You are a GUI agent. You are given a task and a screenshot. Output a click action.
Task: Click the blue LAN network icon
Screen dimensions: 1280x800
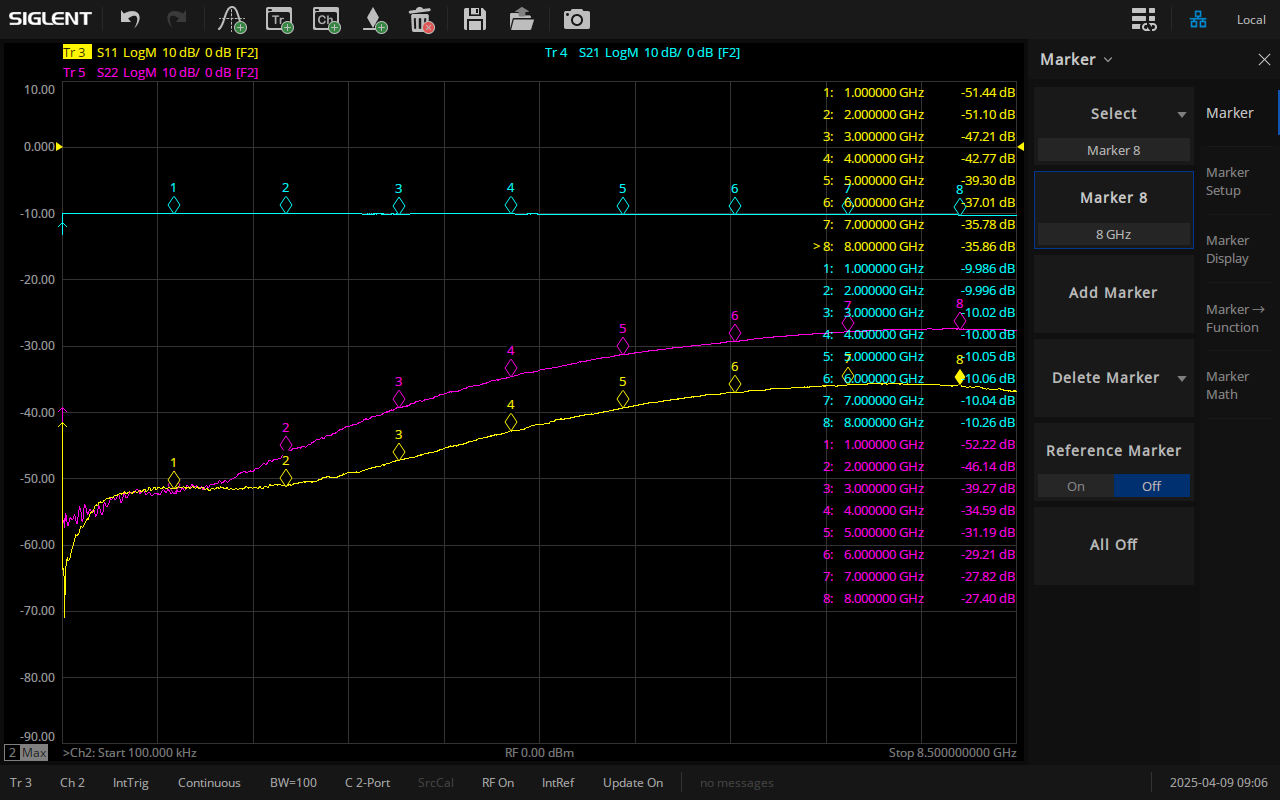1197,19
